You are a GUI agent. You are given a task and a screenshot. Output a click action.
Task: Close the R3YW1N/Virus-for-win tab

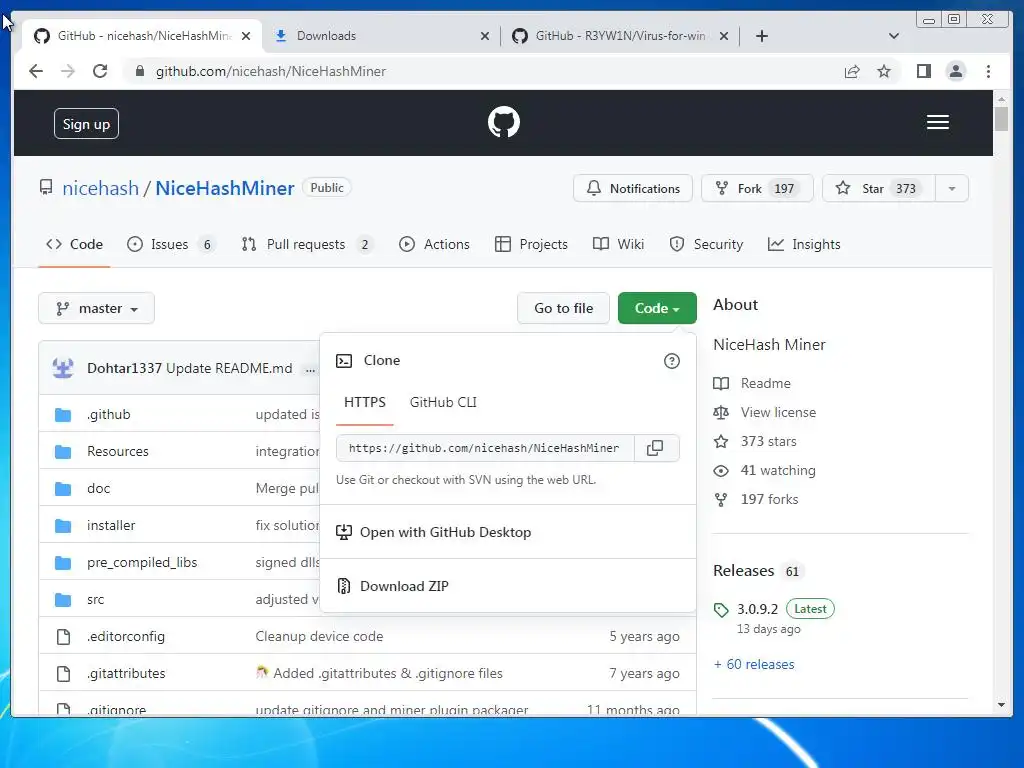[x=724, y=36]
